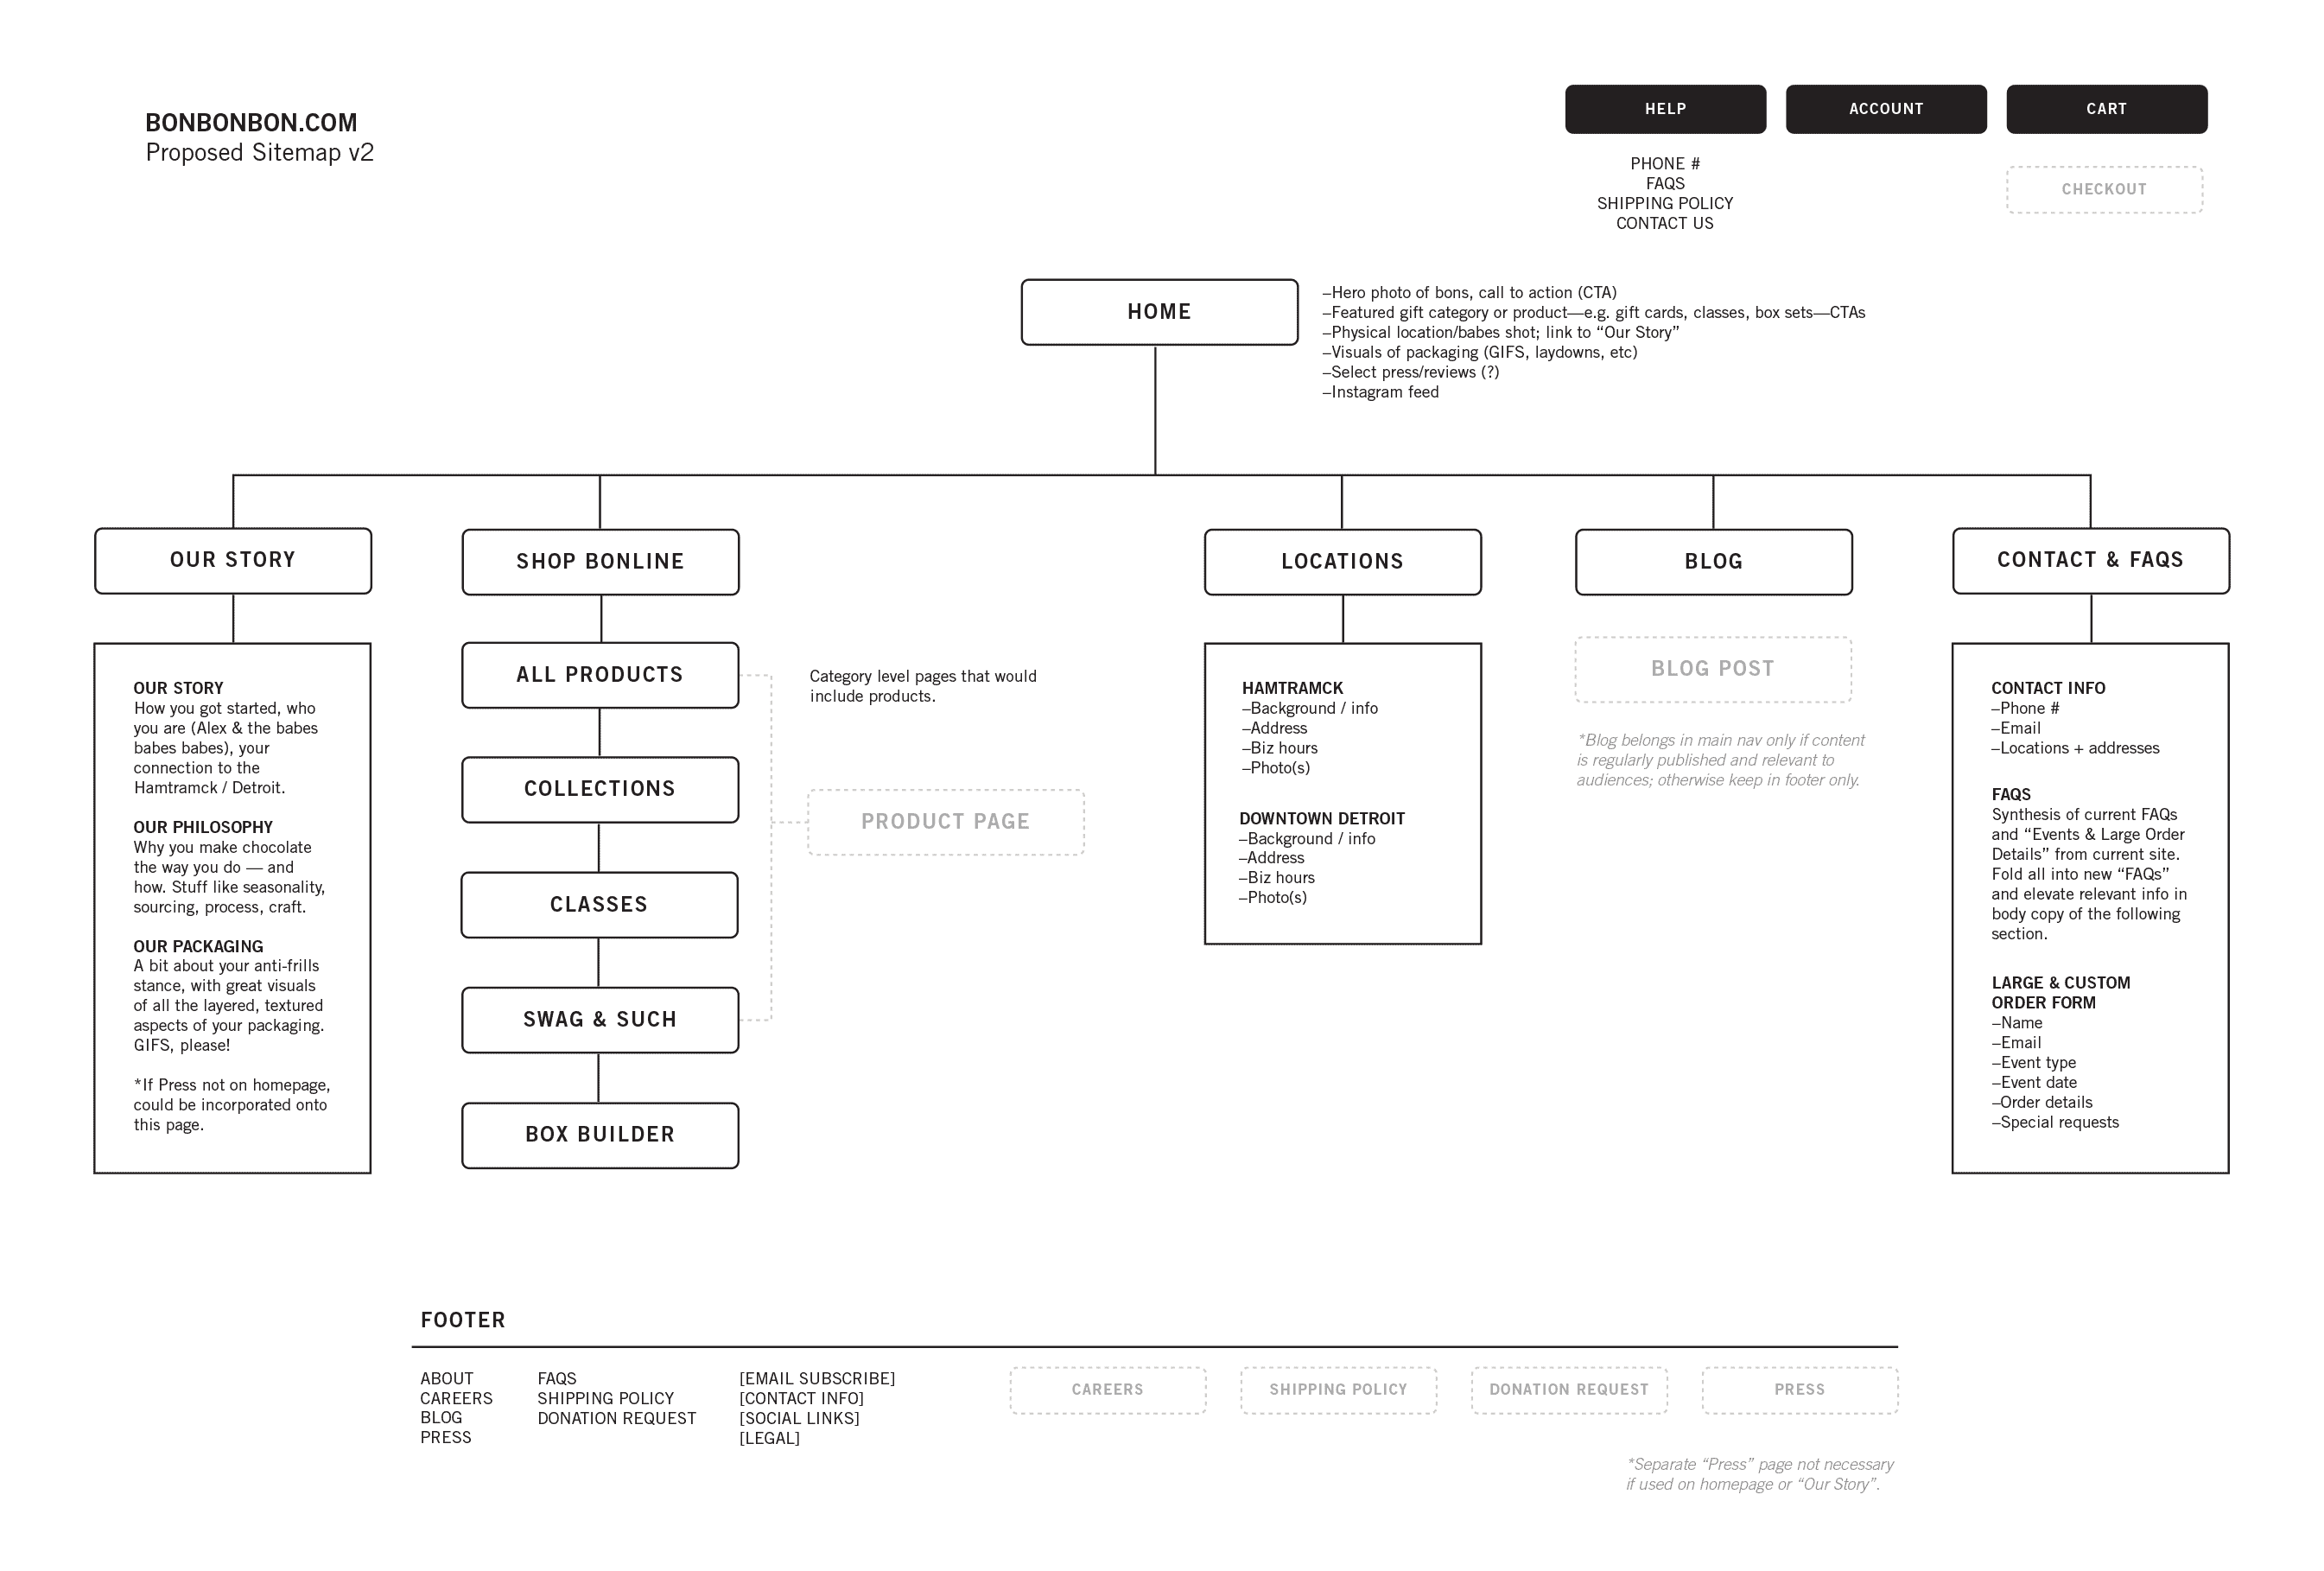The width and height of the screenshot is (2324, 1571).
Task: Select SHIPPING POLICY under HELP menu
Action: tap(1668, 203)
